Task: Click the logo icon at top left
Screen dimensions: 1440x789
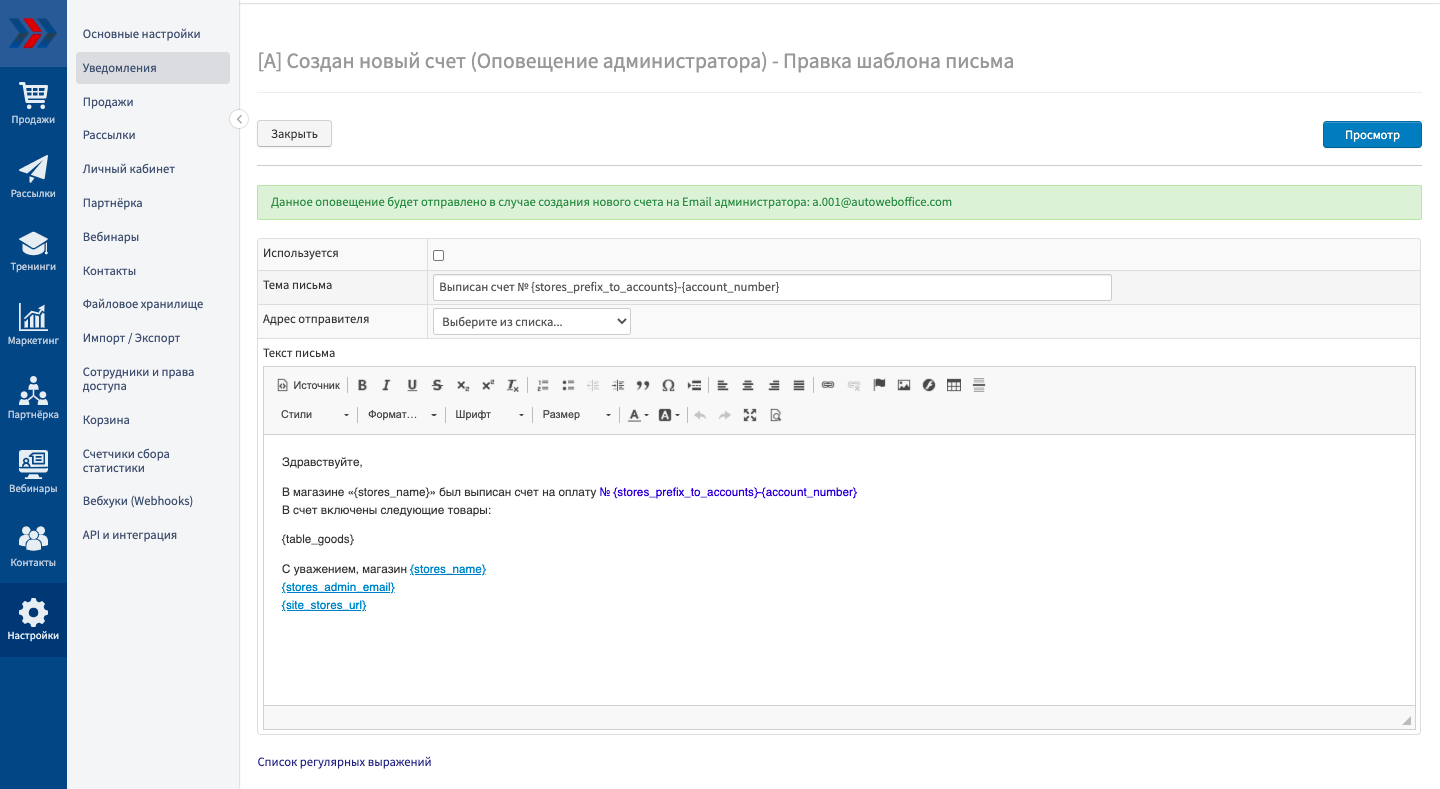Action: (33, 33)
